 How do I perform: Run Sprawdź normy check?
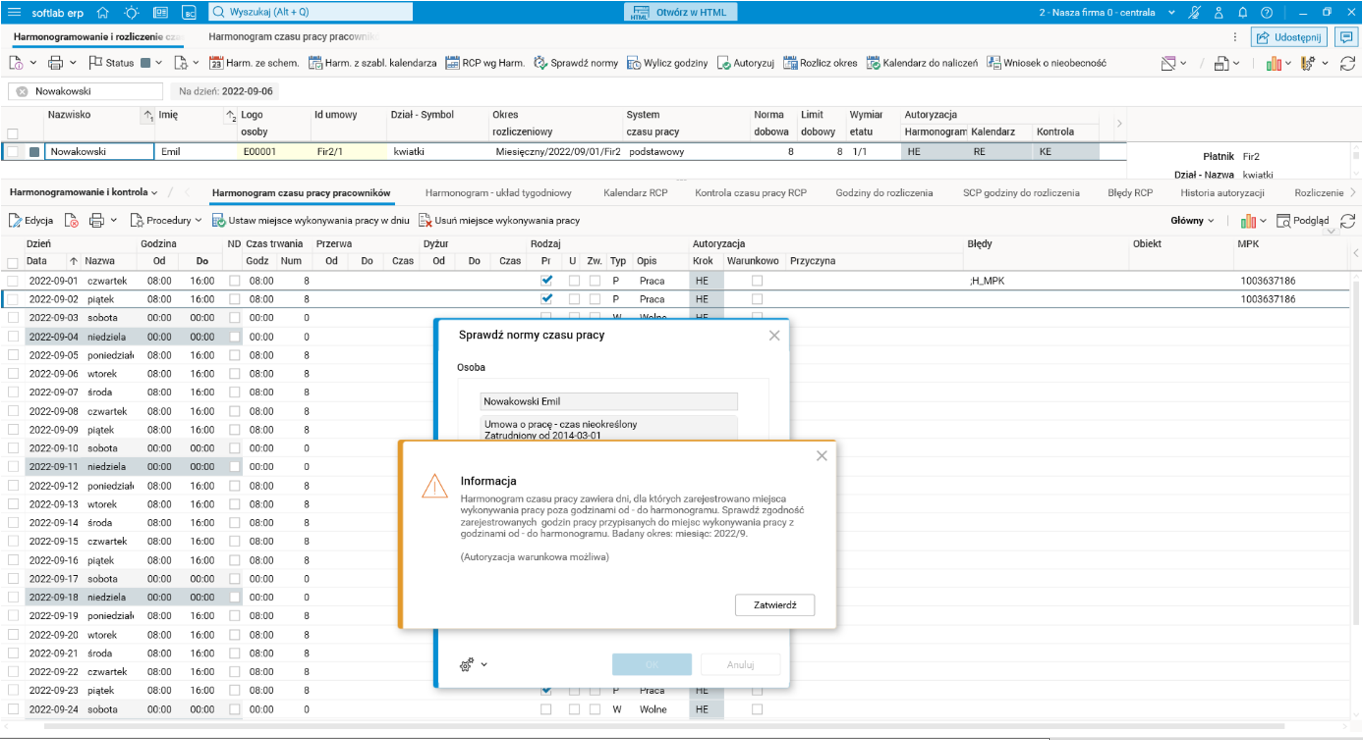(576, 63)
